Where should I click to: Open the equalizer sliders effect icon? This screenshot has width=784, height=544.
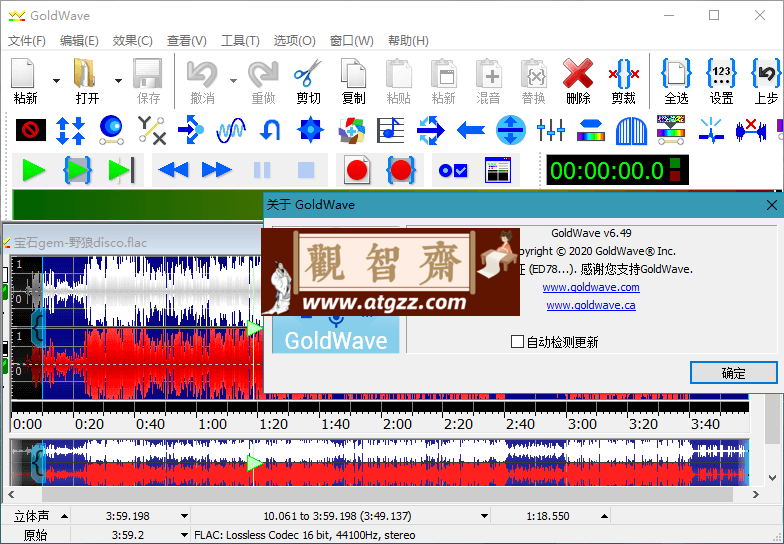click(x=550, y=130)
